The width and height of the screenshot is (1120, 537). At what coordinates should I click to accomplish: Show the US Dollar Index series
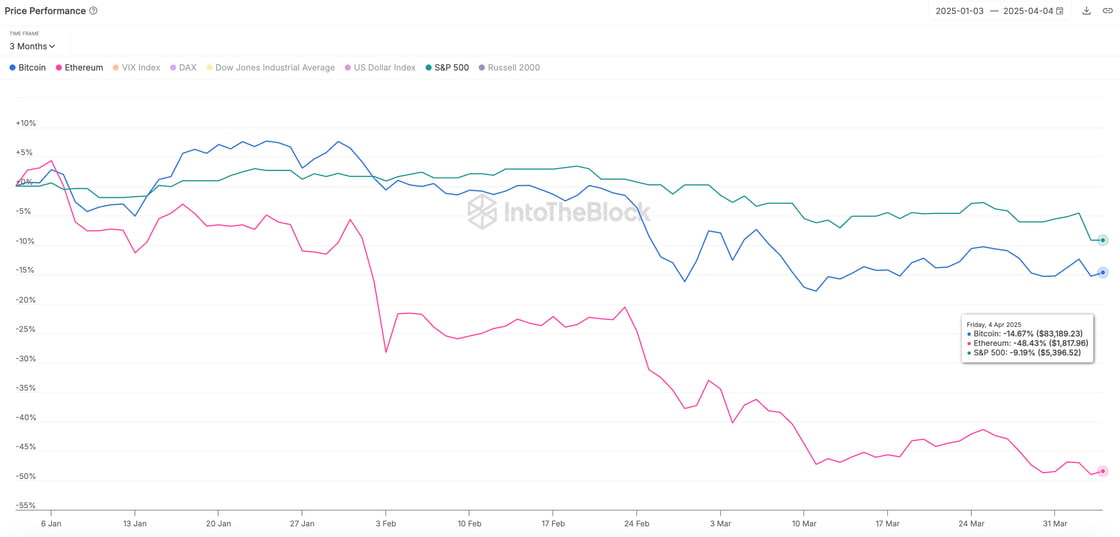pyautogui.click(x=380, y=68)
